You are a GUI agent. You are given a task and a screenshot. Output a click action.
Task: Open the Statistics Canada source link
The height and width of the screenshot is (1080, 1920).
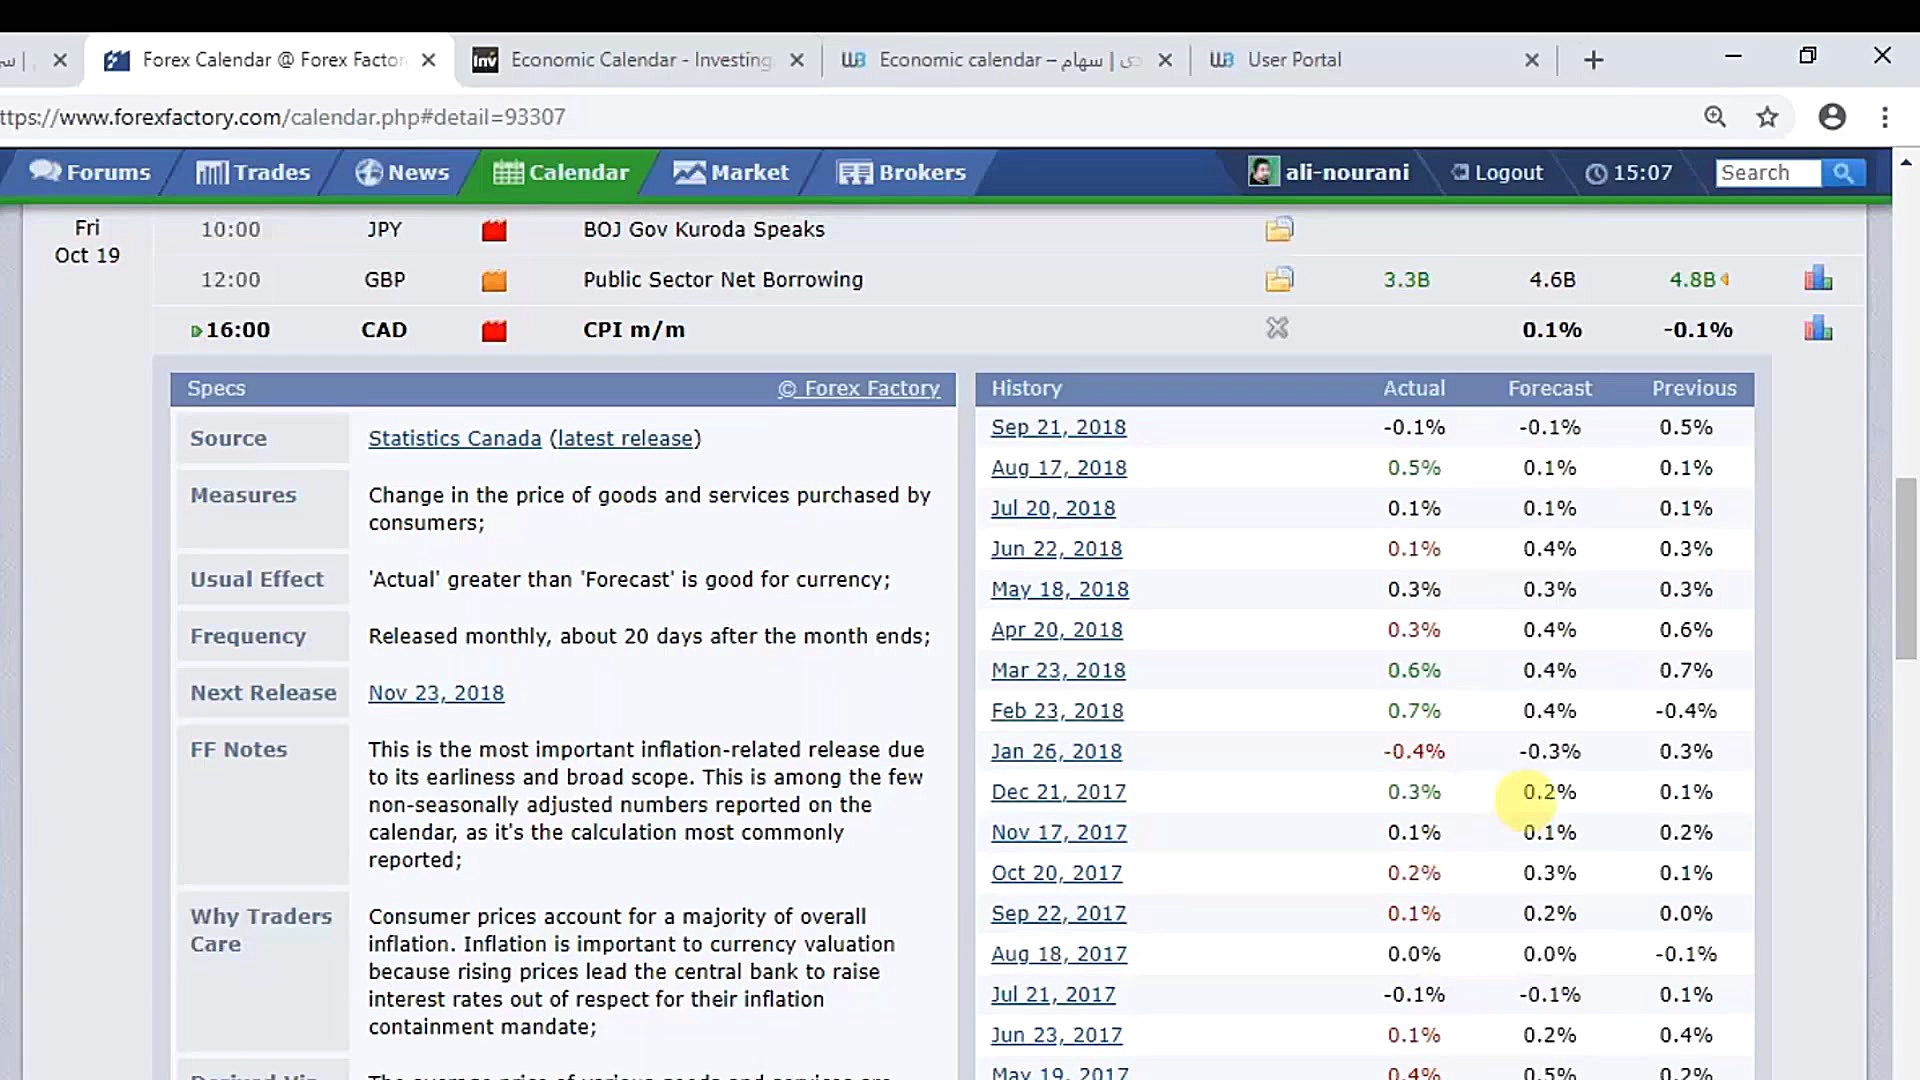pos(454,438)
